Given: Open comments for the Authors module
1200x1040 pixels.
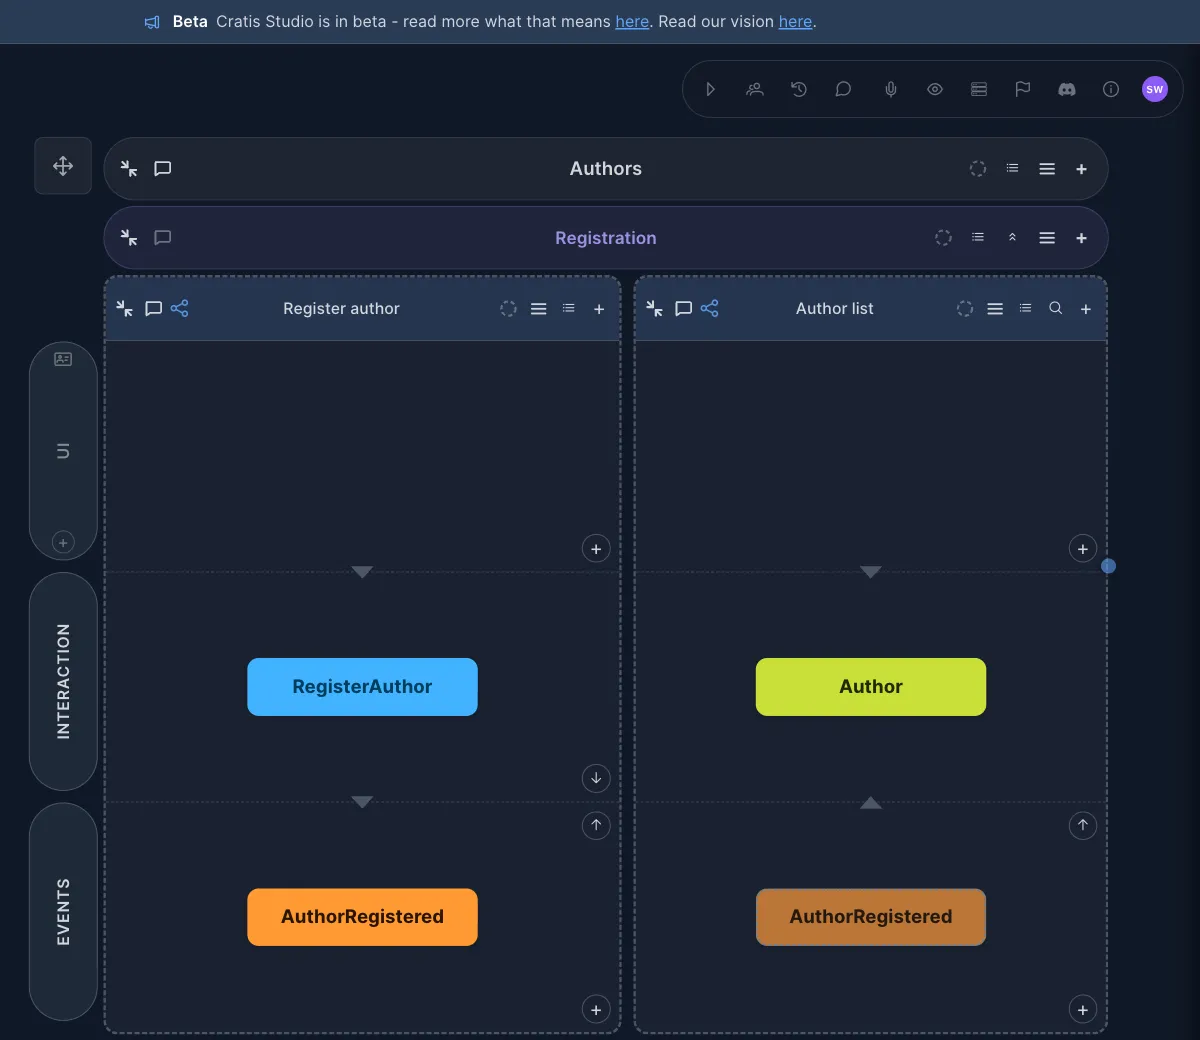Looking at the screenshot, I should point(163,168).
